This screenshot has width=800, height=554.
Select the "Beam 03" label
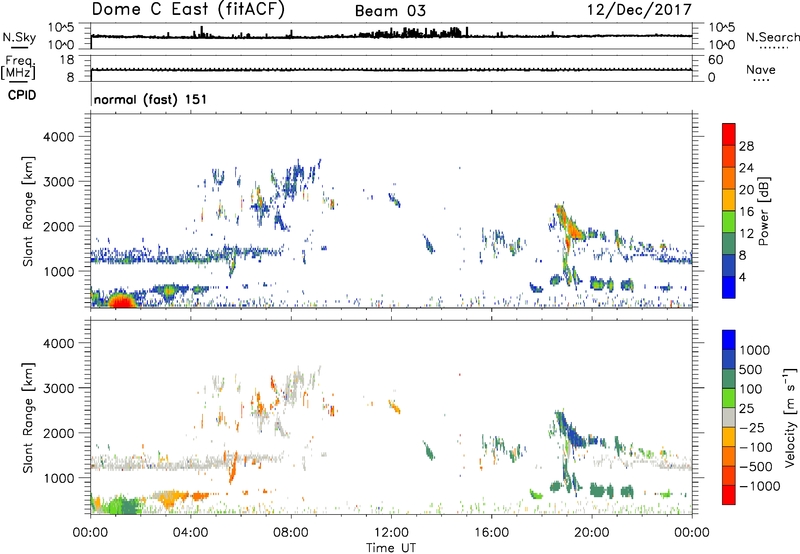(x=390, y=11)
